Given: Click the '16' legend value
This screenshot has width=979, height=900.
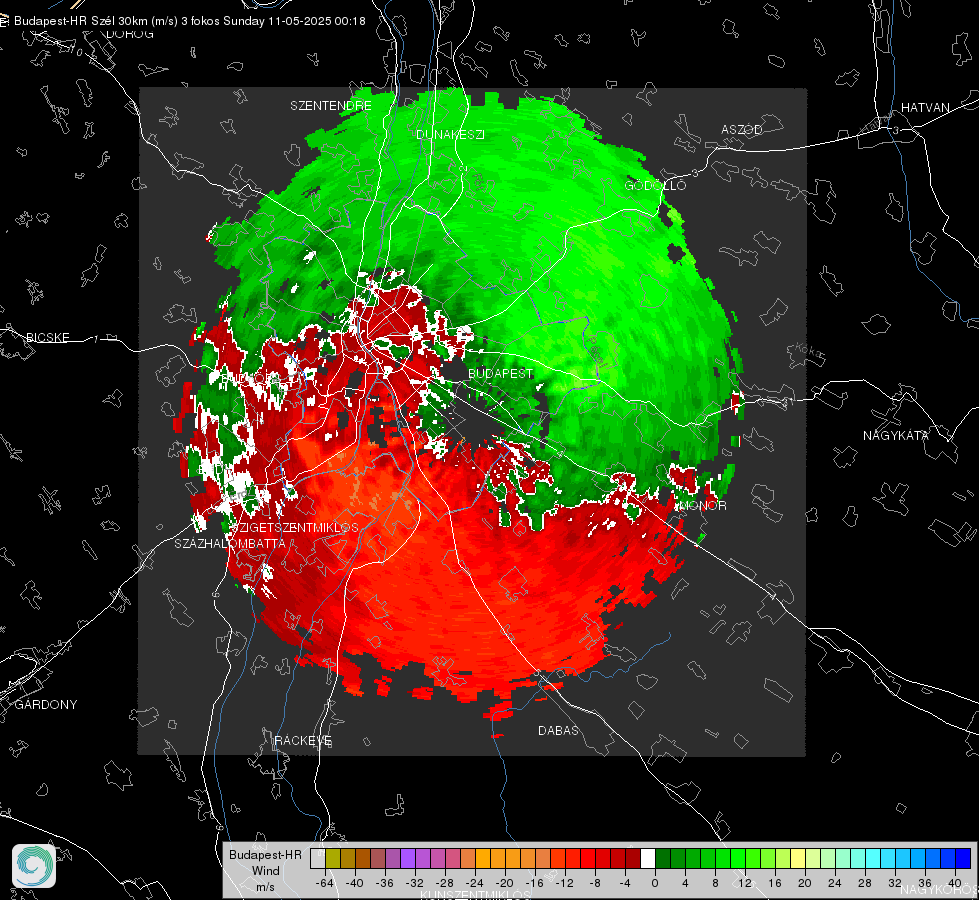Looking at the screenshot, I should pyautogui.click(x=775, y=883).
